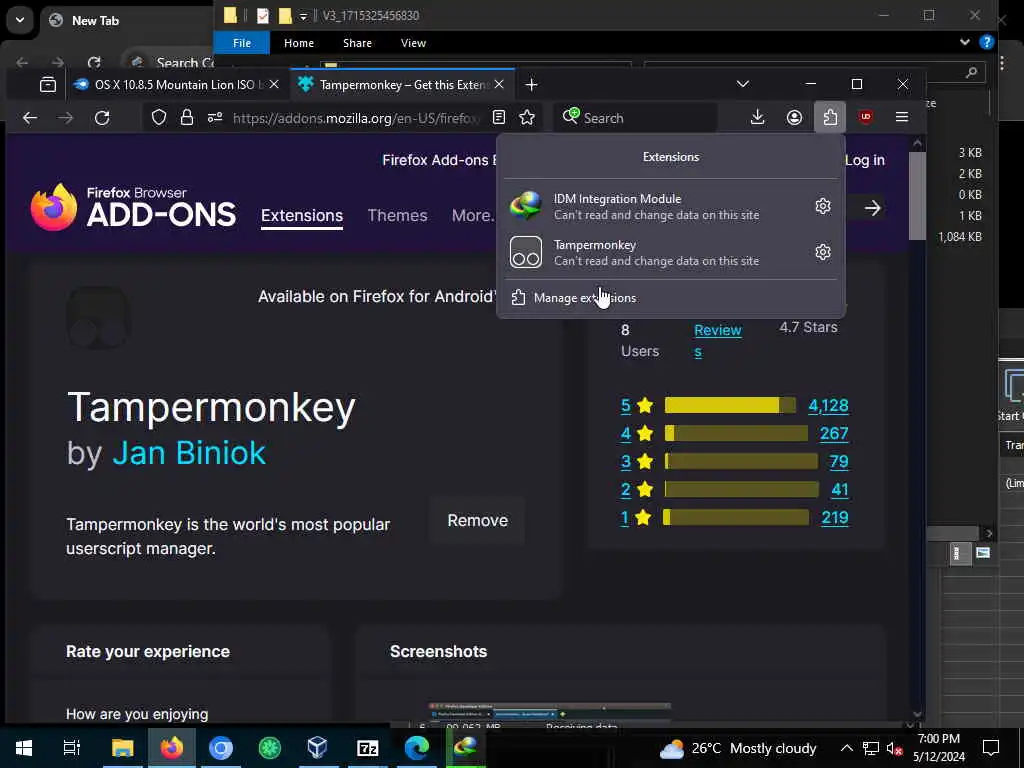
Task: Open Windows Start menu
Action: coord(24,748)
